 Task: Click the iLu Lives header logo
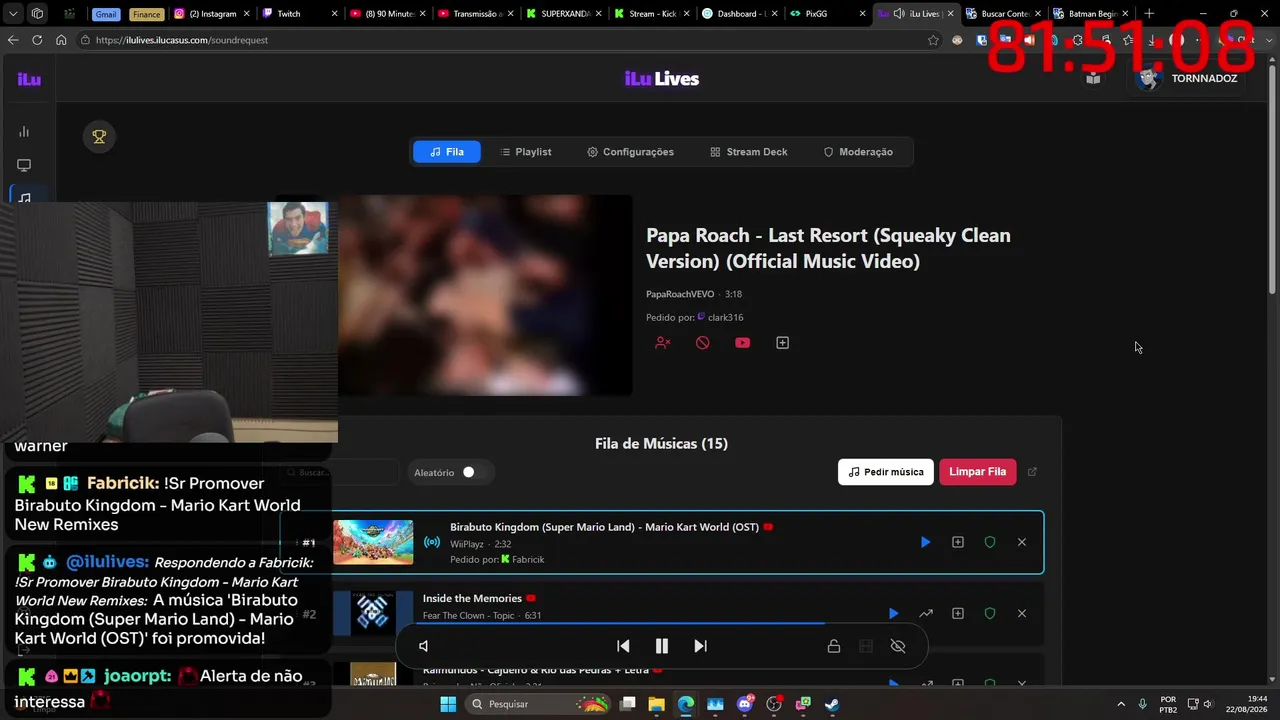(x=662, y=79)
